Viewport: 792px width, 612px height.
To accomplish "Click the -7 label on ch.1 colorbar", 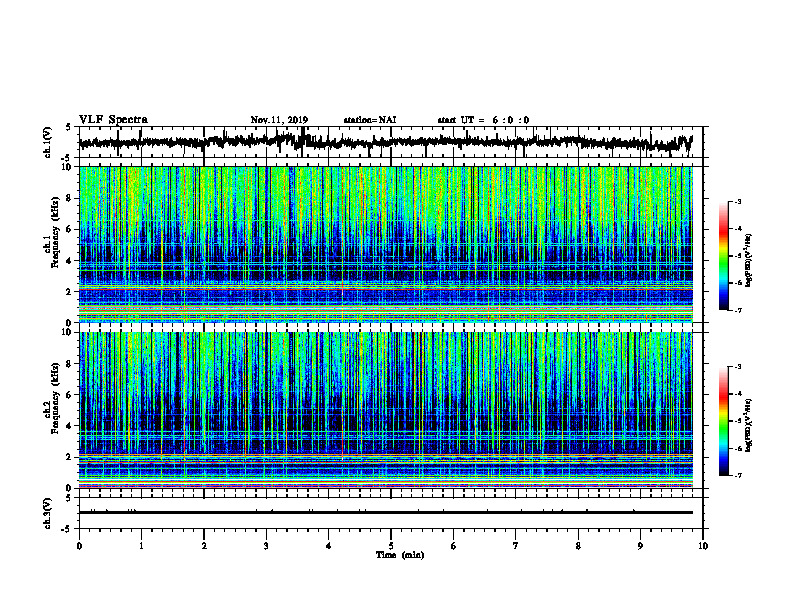I will [x=737, y=310].
